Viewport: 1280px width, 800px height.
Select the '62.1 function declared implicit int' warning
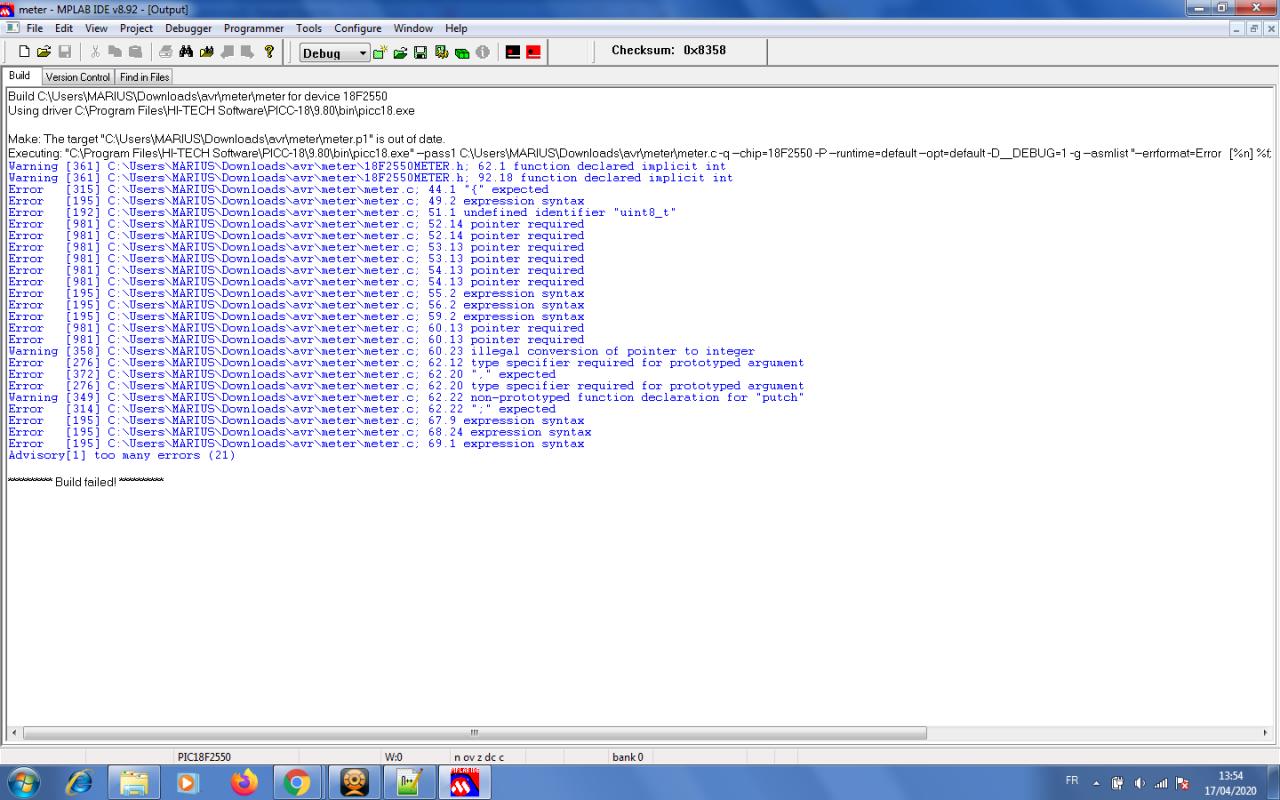coord(367,166)
